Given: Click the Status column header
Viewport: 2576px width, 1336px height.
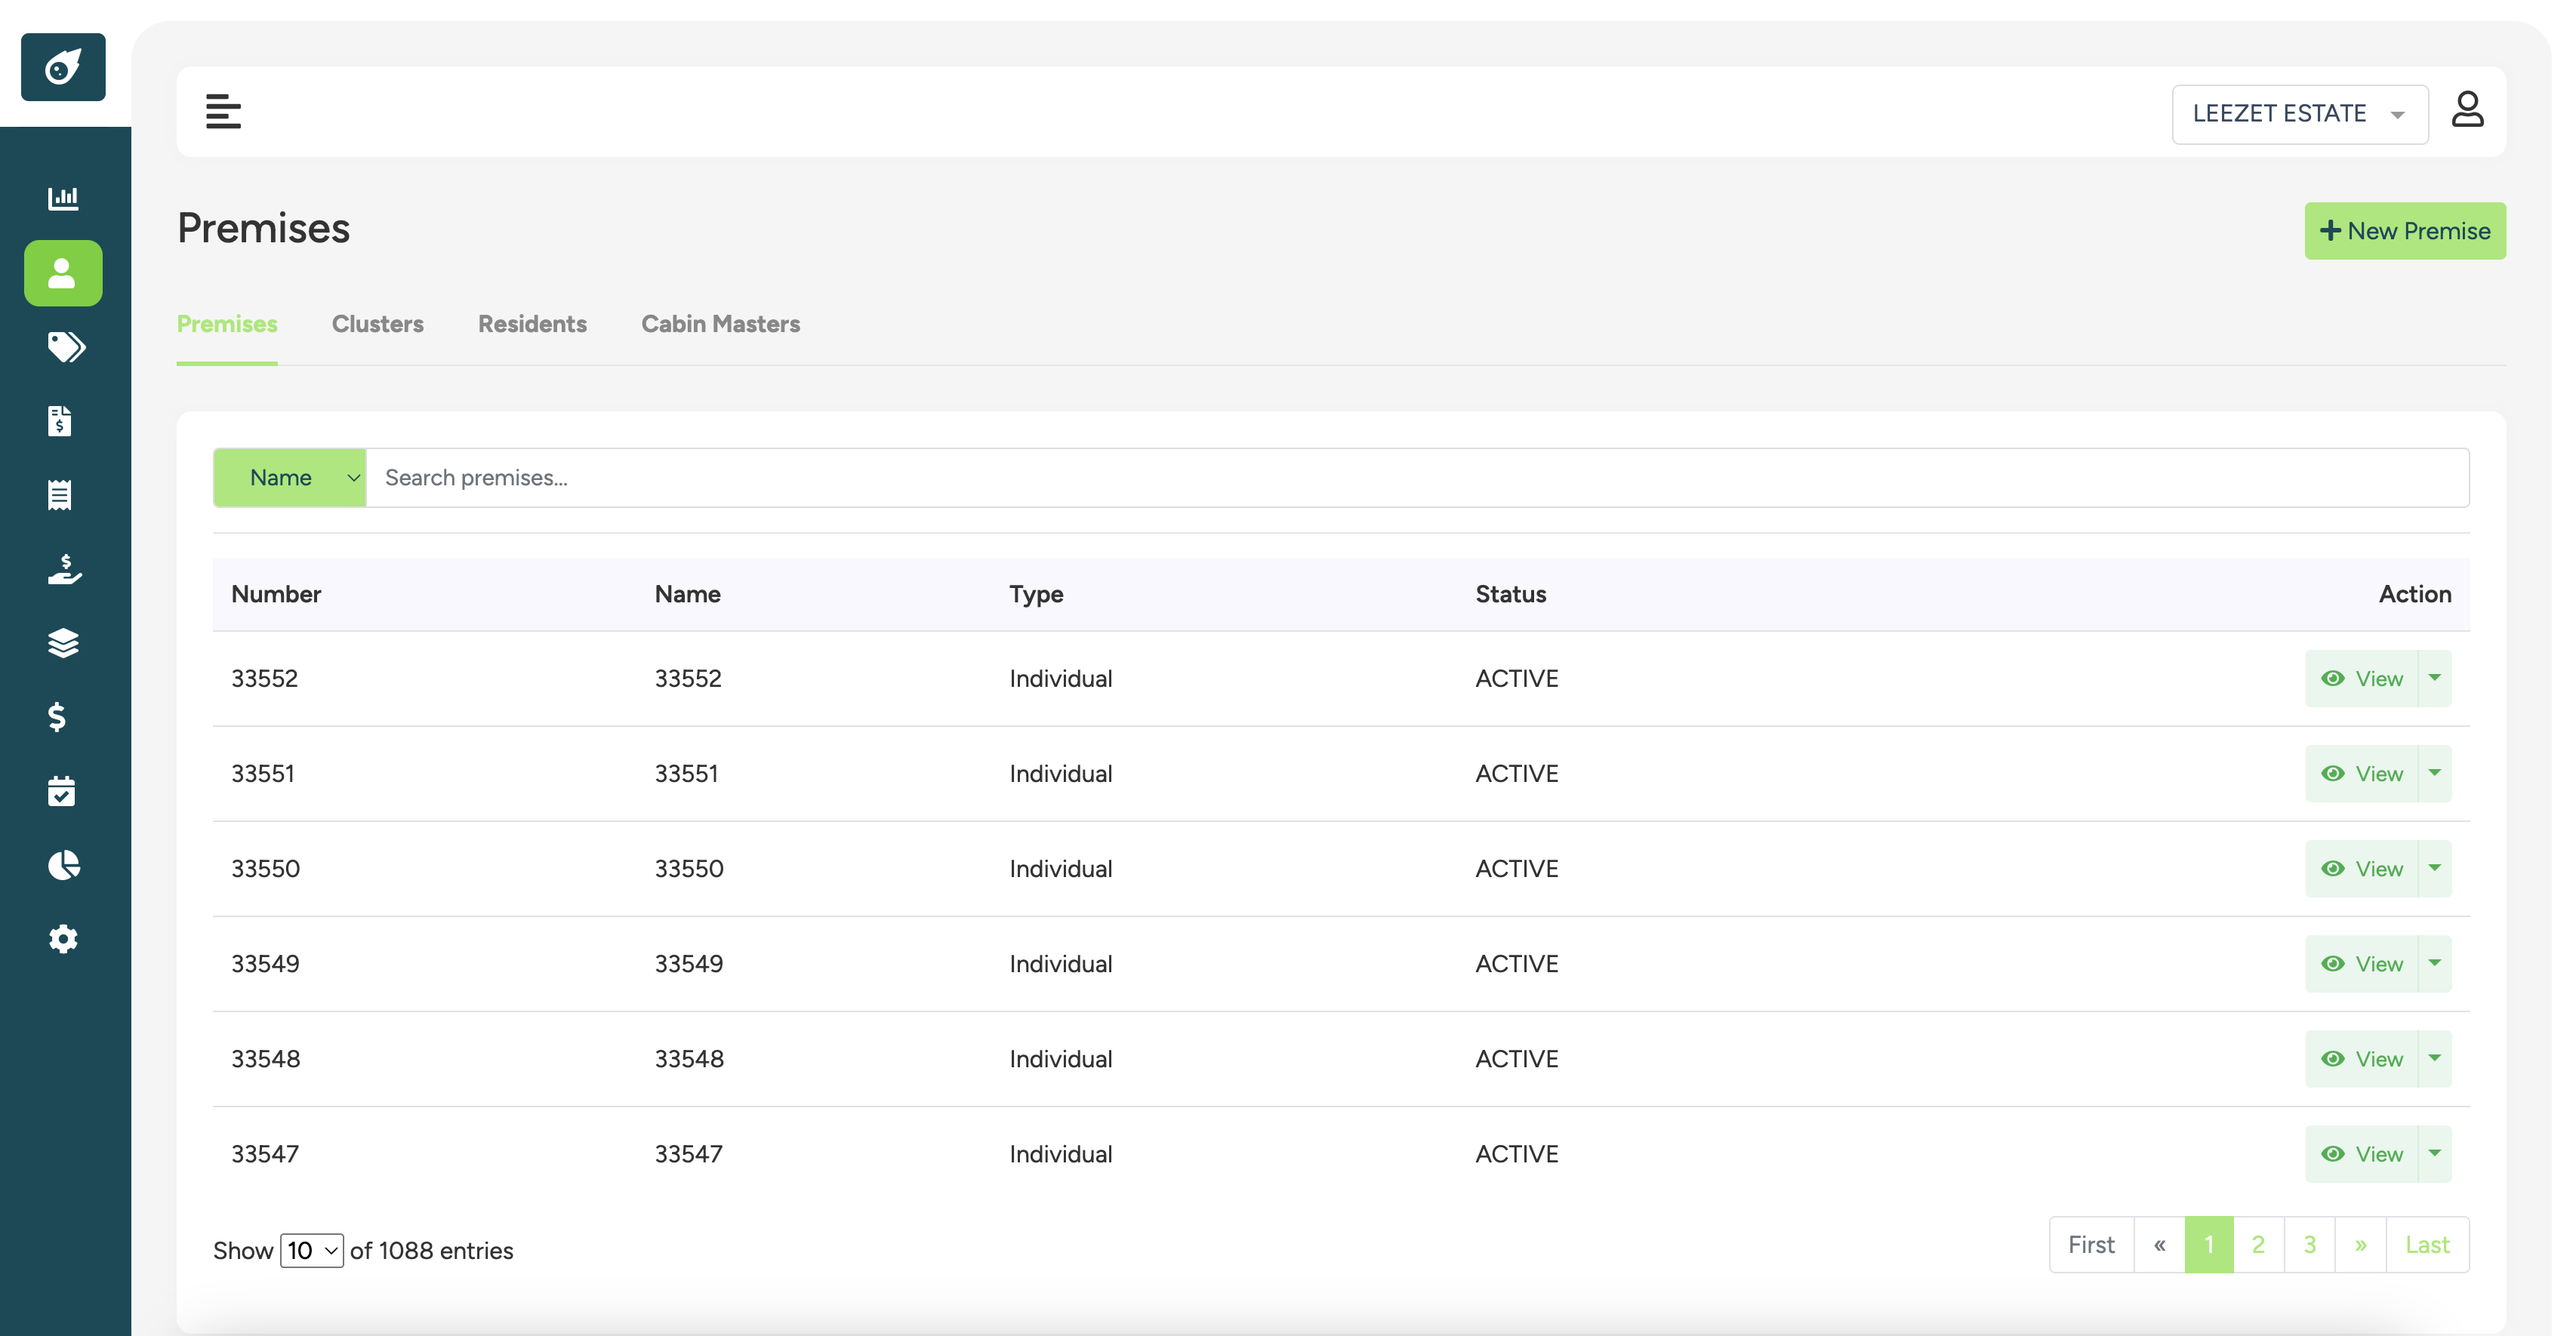Looking at the screenshot, I should pos(1511,594).
